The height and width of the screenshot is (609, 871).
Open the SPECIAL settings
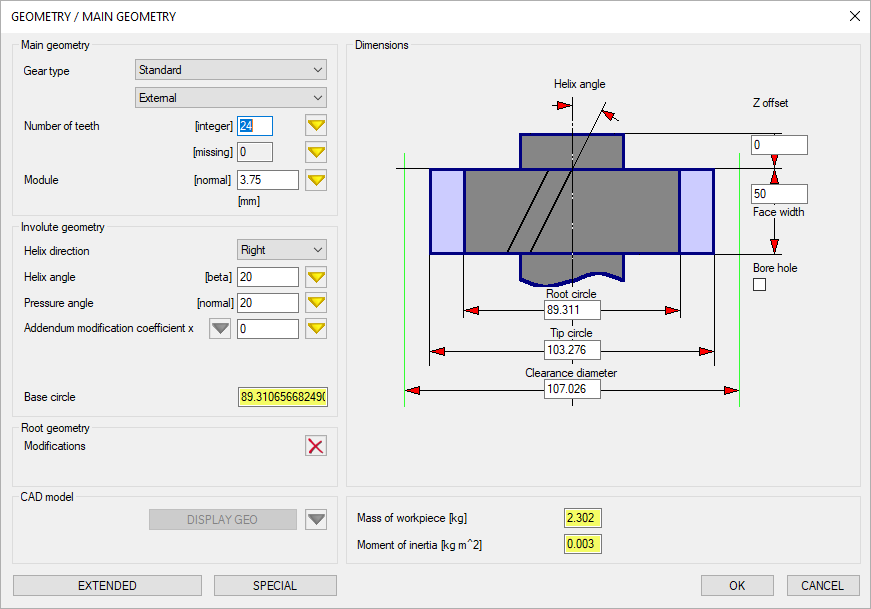pyautogui.click(x=275, y=586)
